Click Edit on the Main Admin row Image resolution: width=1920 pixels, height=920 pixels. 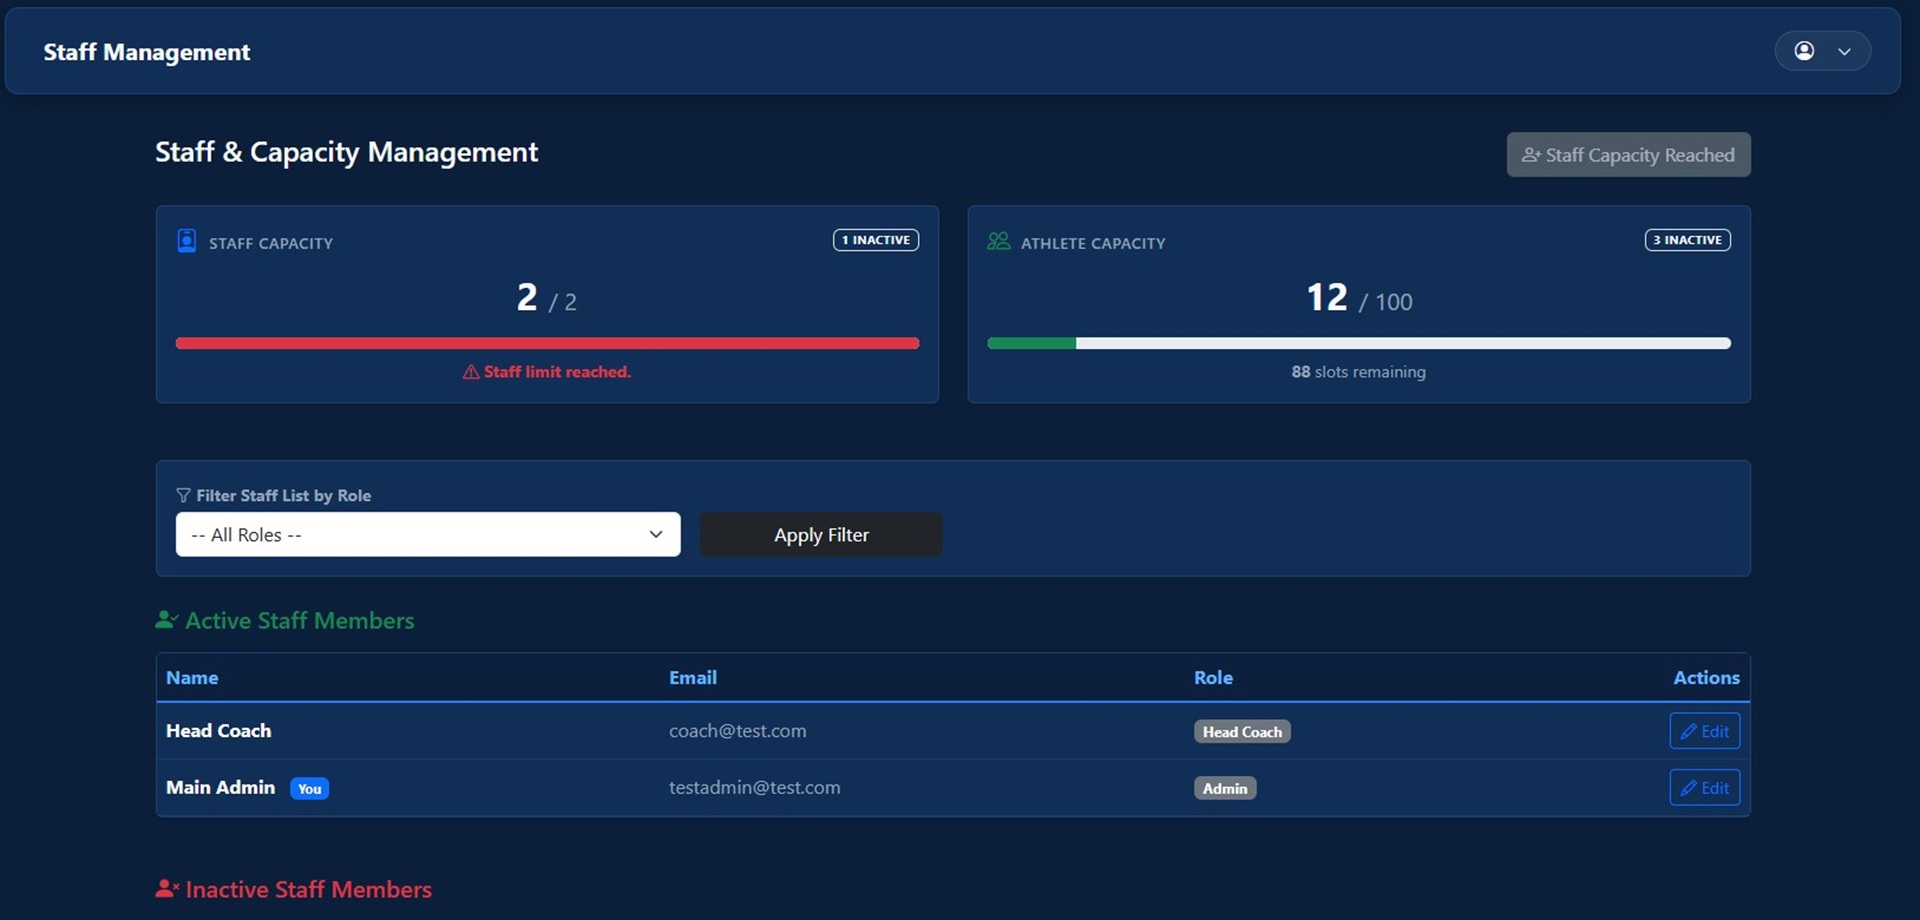(x=1704, y=787)
